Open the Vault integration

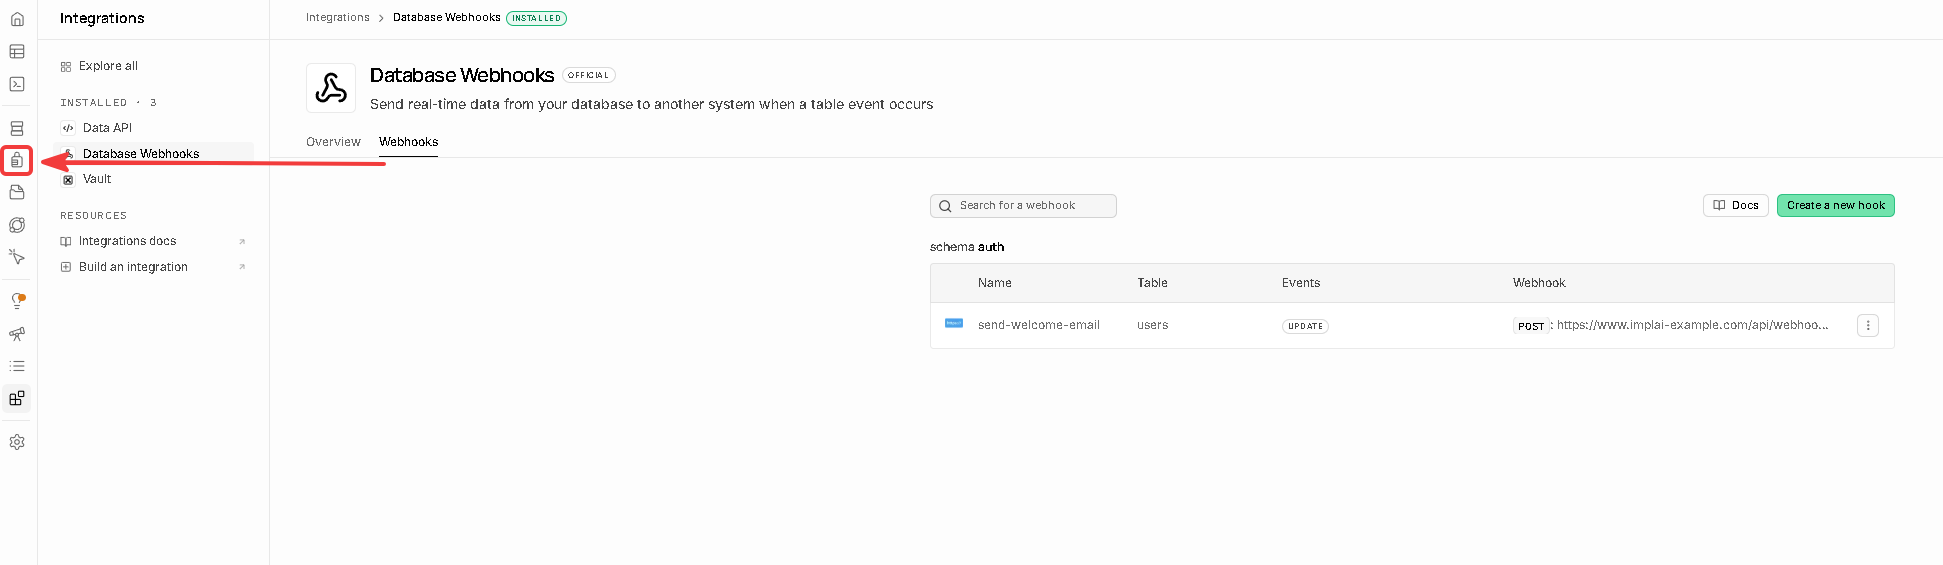pos(97,179)
